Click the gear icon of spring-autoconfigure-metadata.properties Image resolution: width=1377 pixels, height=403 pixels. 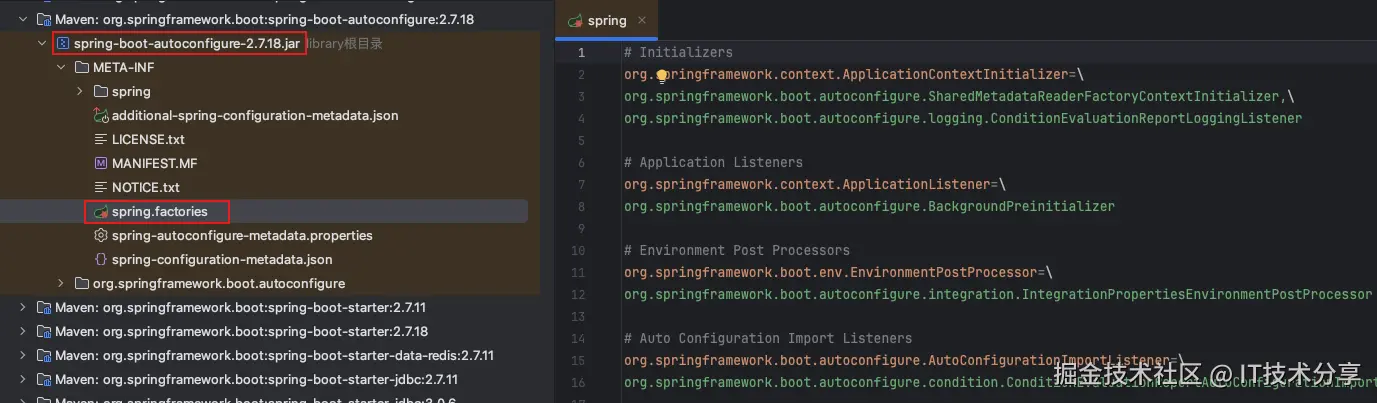coord(100,236)
